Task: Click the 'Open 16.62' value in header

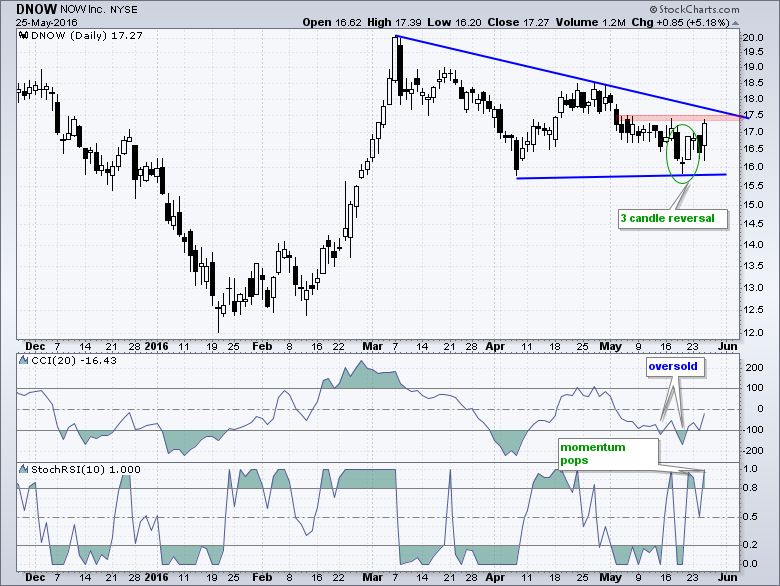Action: tap(332, 22)
